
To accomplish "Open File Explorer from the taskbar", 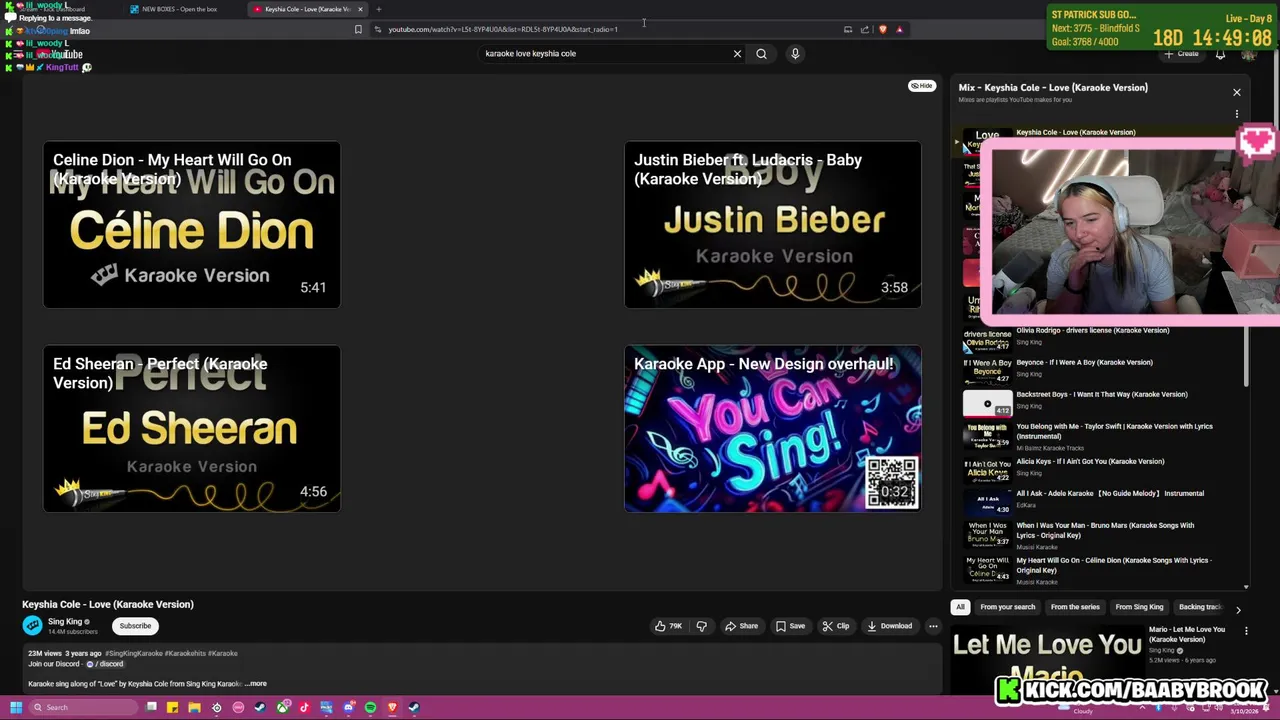I will (x=194, y=708).
